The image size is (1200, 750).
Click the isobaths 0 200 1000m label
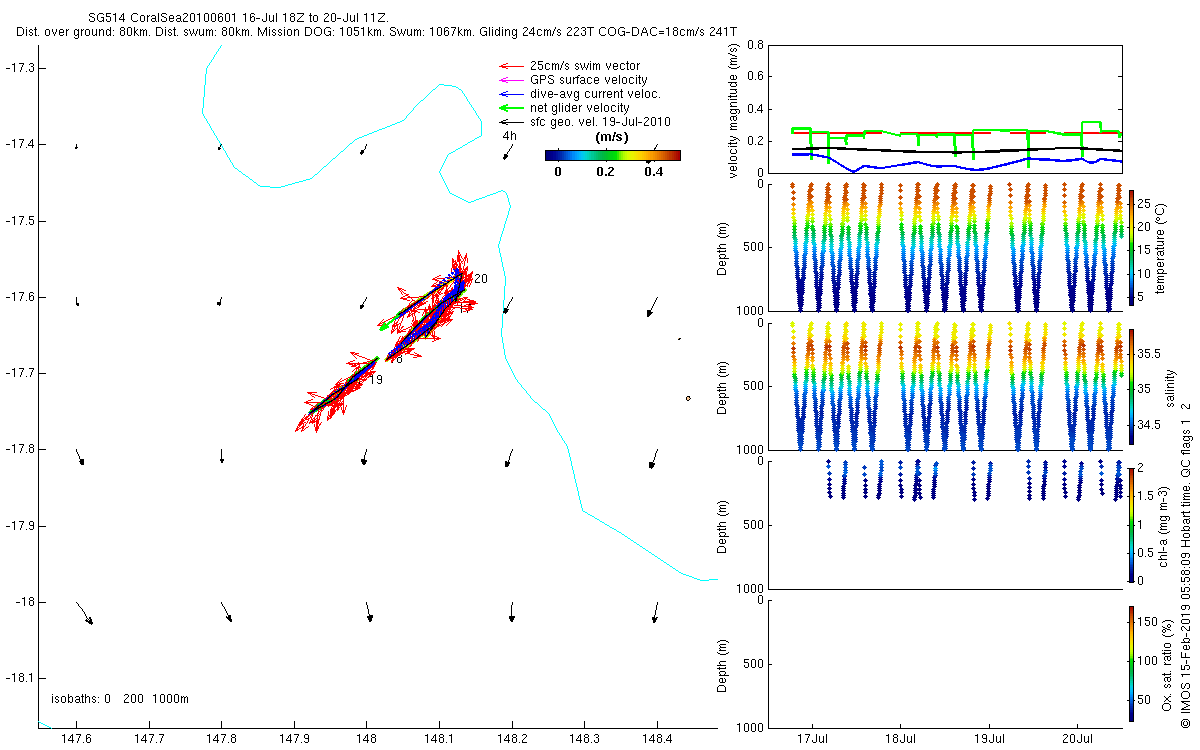pyautogui.click(x=119, y=698)
